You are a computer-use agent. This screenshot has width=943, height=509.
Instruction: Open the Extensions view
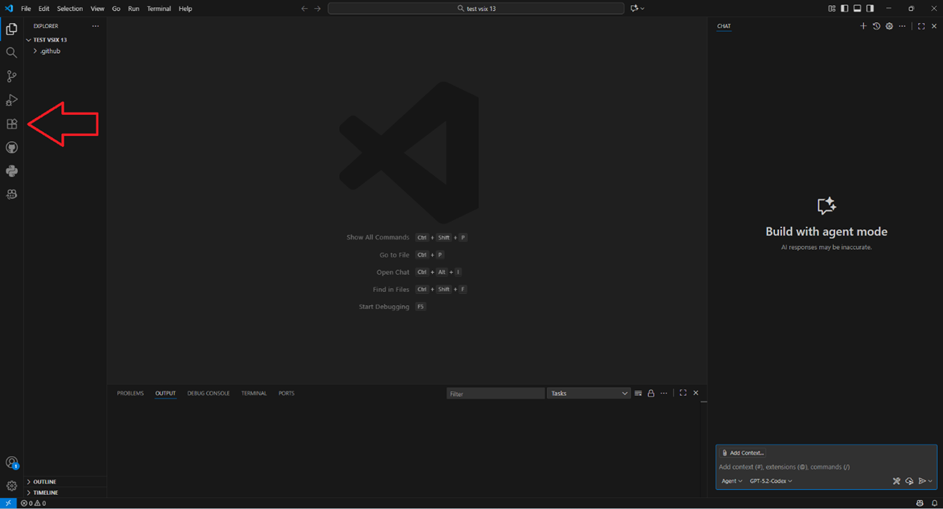click(x=11, y=124)
